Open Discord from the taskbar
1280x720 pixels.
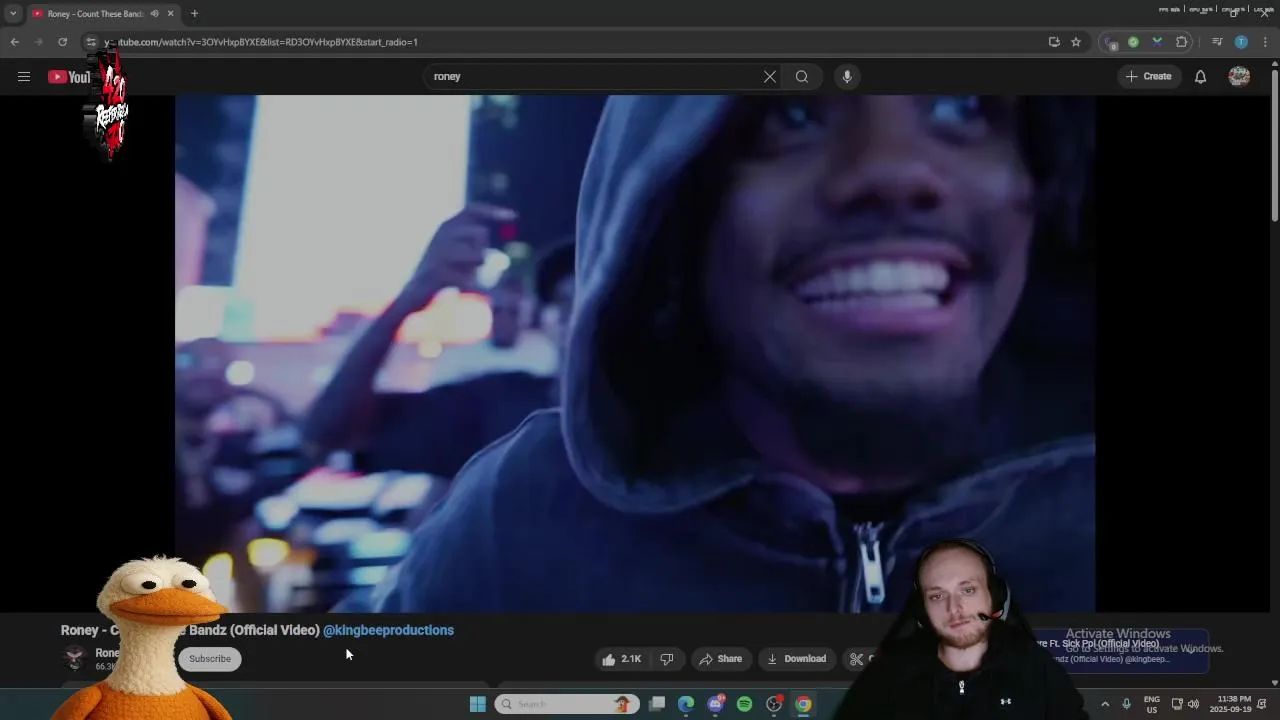click(x=716, y=704)
